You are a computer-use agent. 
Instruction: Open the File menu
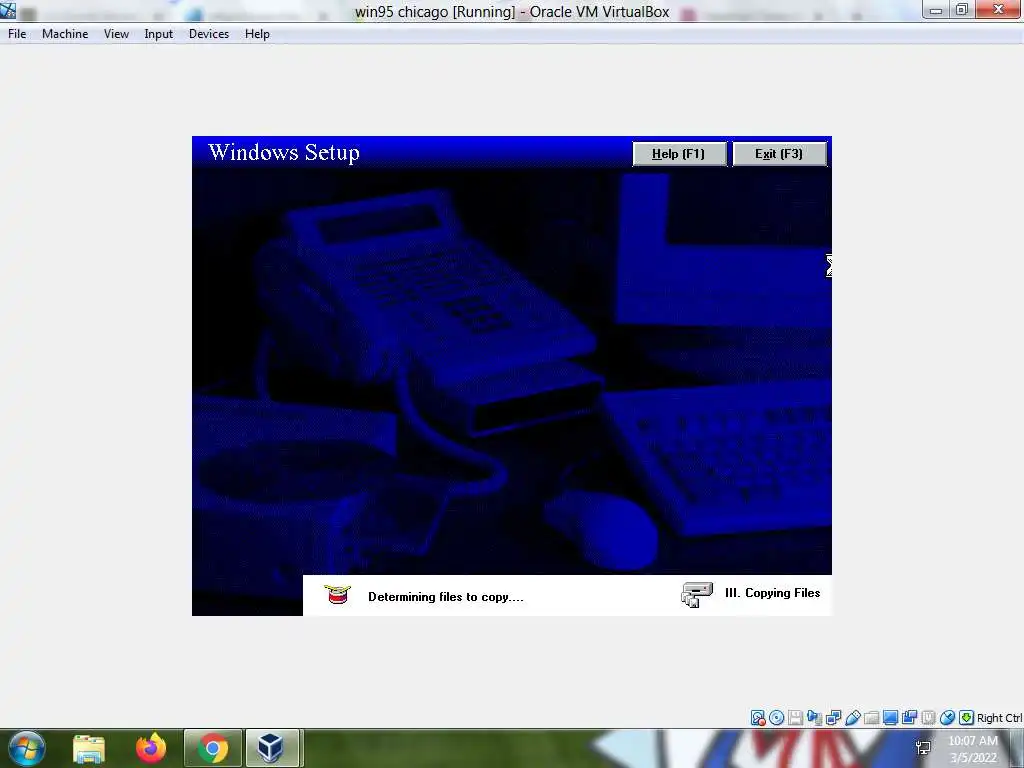coord(17,34)
